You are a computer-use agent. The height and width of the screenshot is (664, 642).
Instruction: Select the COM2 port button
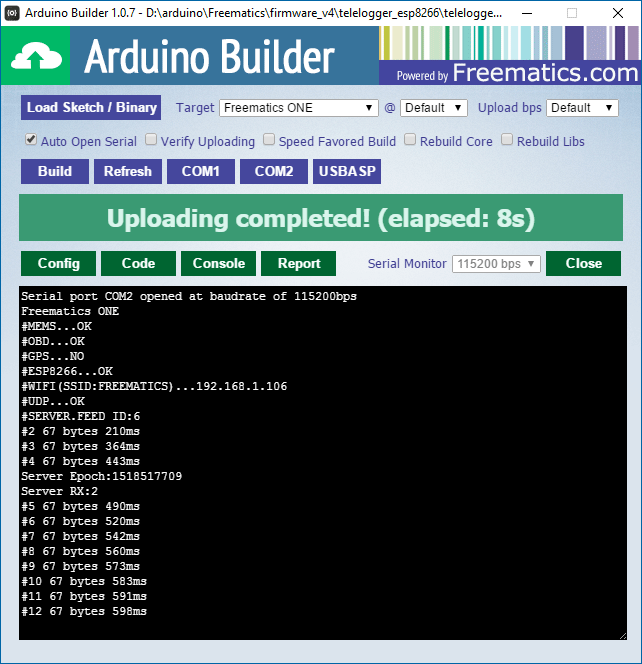pos(274,172)
